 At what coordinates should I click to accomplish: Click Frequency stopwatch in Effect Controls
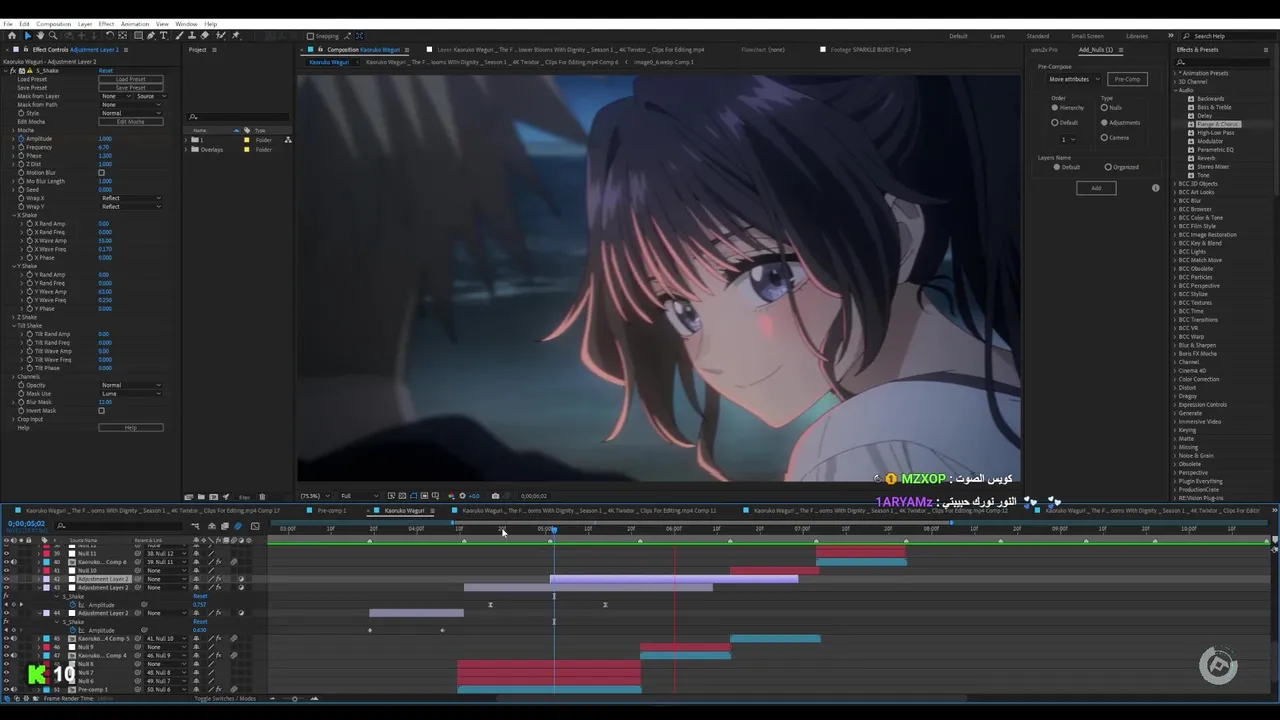(x=21, y=147)
